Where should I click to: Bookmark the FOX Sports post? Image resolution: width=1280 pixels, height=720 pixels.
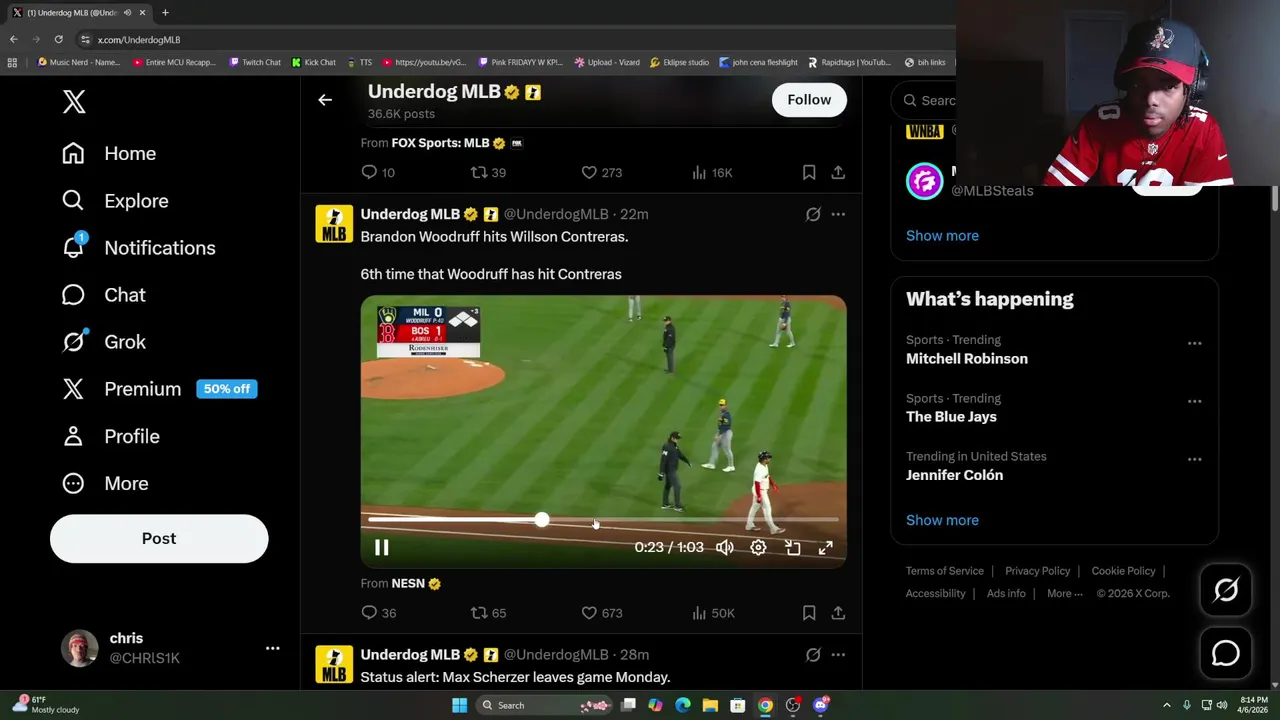809,173
